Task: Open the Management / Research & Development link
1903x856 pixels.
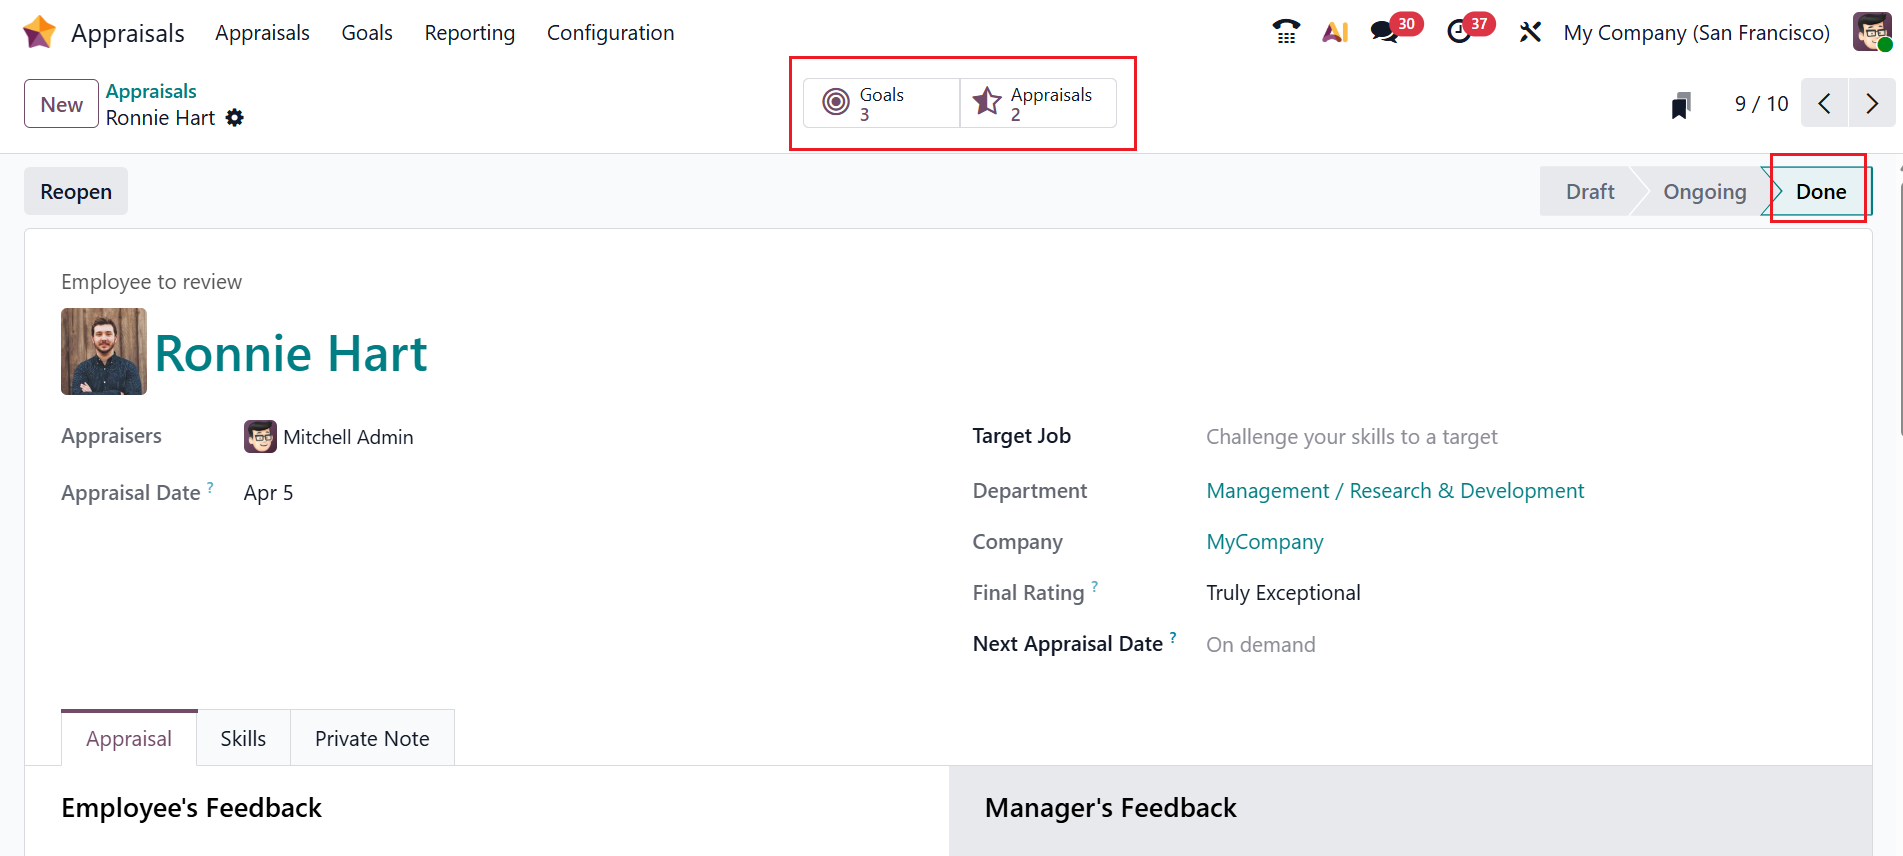Action: (1395, 491)
